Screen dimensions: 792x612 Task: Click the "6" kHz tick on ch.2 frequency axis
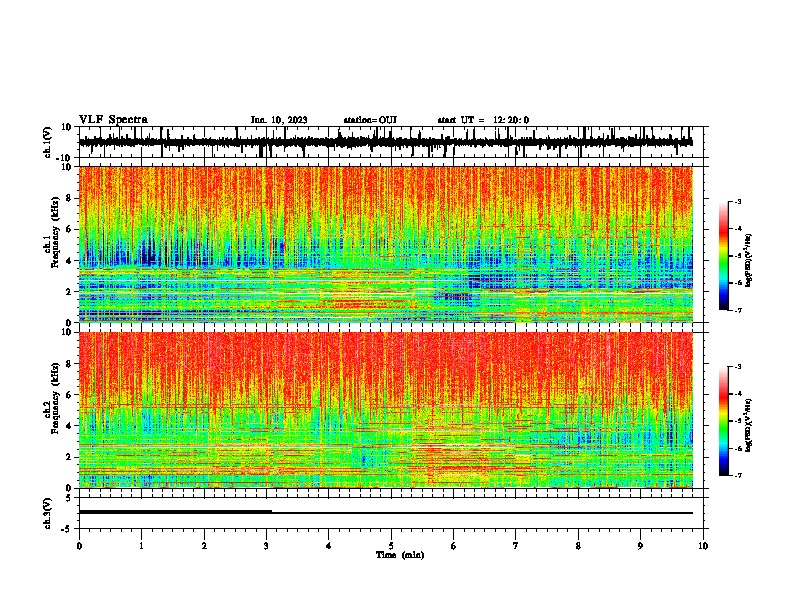pos(69,395)
